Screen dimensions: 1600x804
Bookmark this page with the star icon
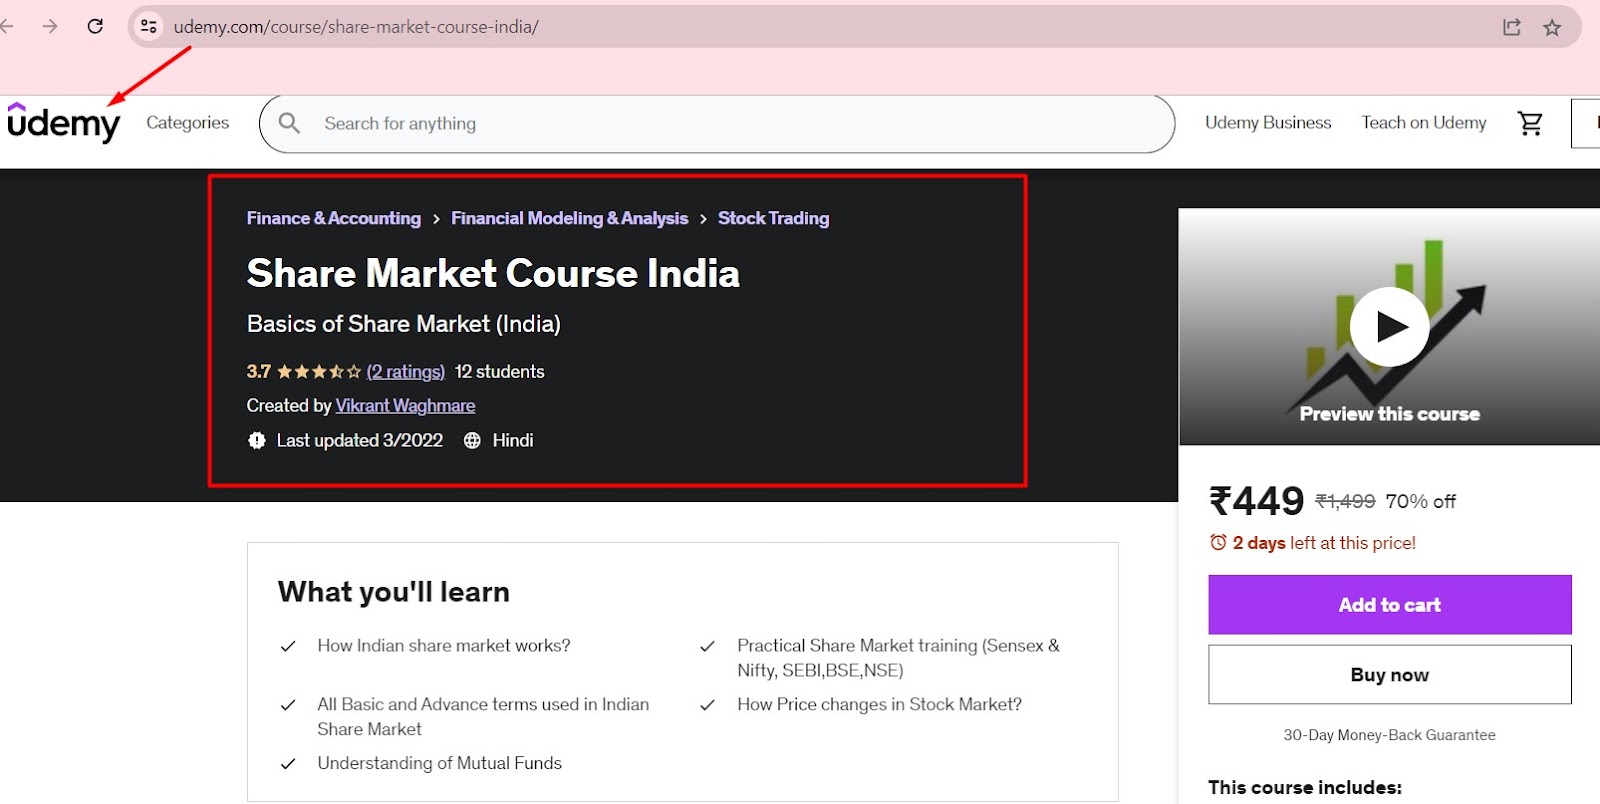pos(1552,27)
